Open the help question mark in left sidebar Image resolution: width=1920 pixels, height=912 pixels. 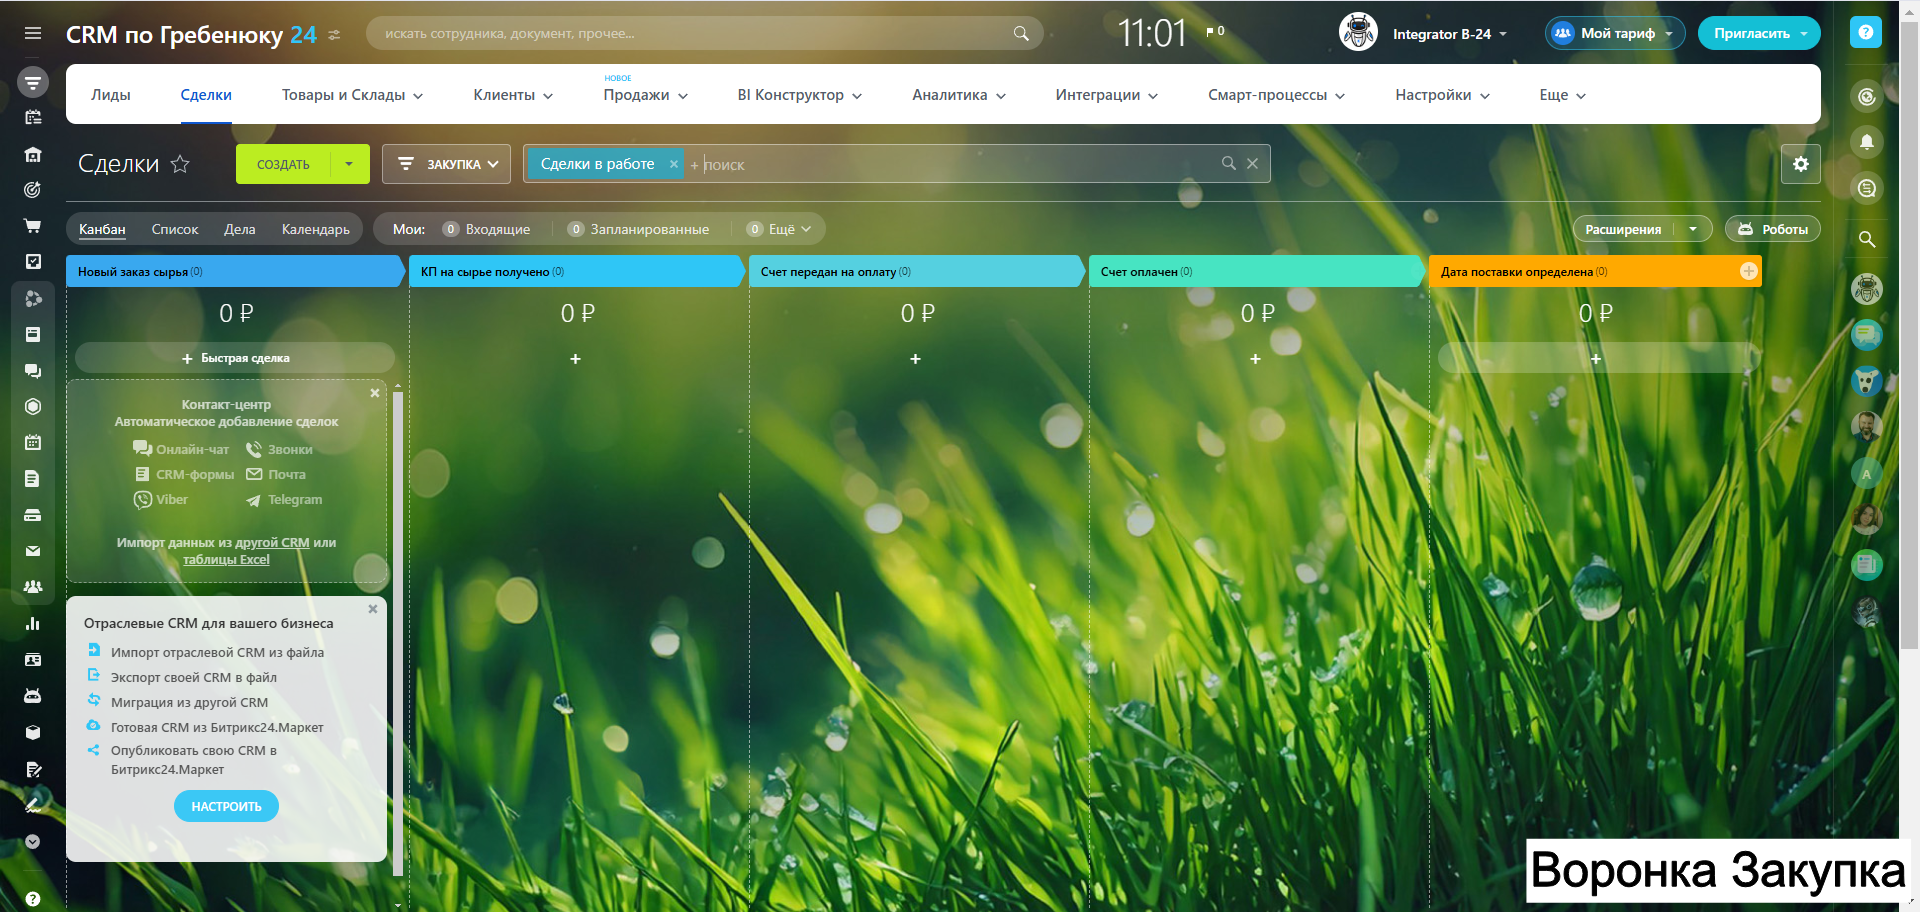tap(33, 899)
